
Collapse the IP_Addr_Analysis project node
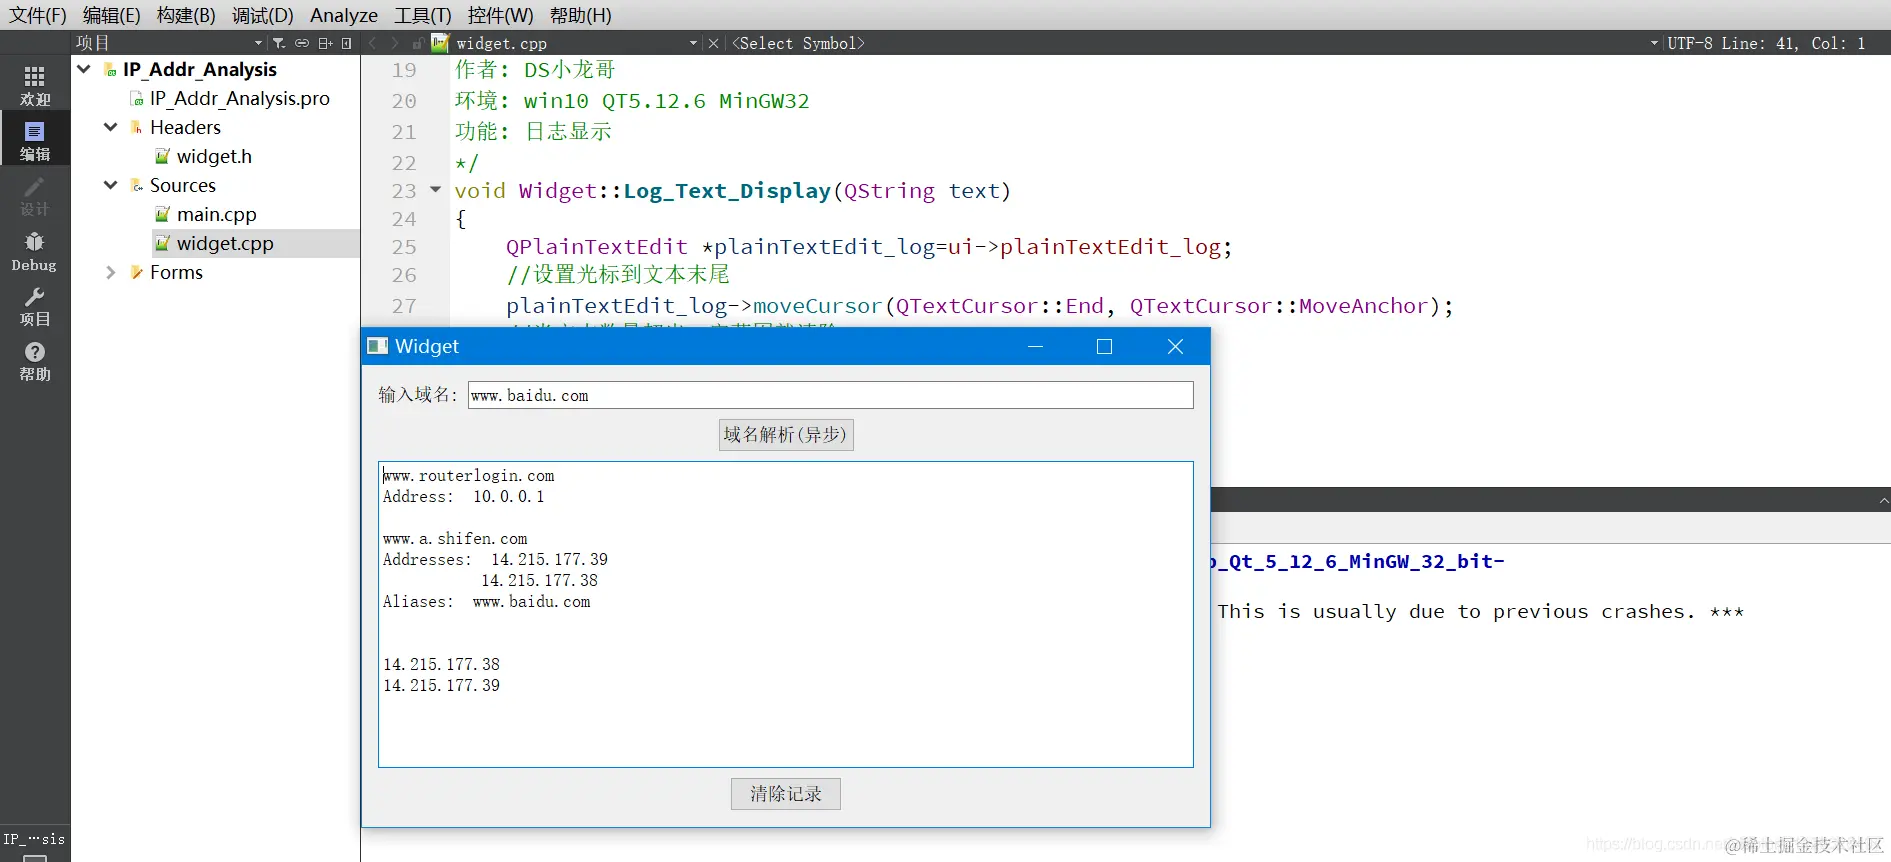[x=84, y=69]
